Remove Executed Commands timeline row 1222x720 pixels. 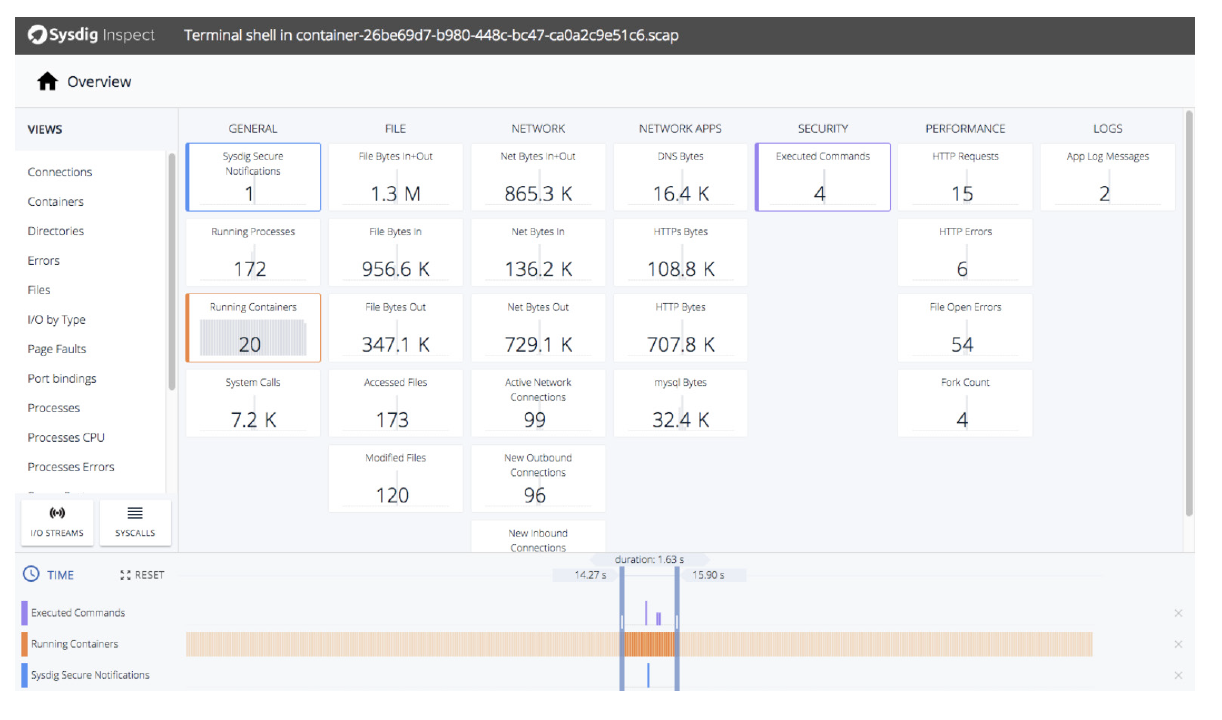click(1177, 613)
